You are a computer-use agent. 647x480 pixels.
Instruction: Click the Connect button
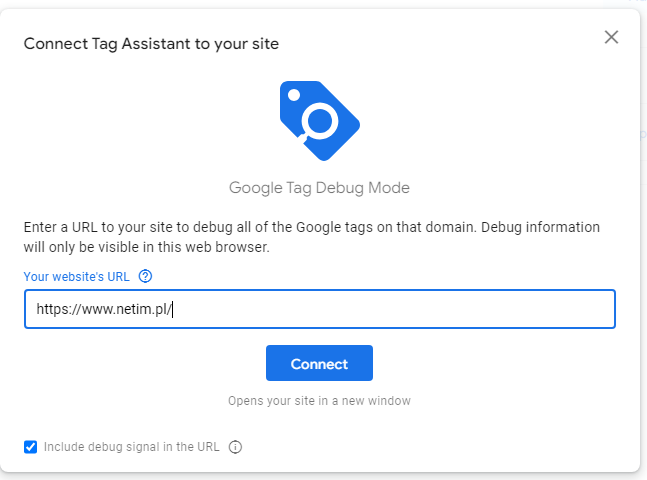(319, 363)
